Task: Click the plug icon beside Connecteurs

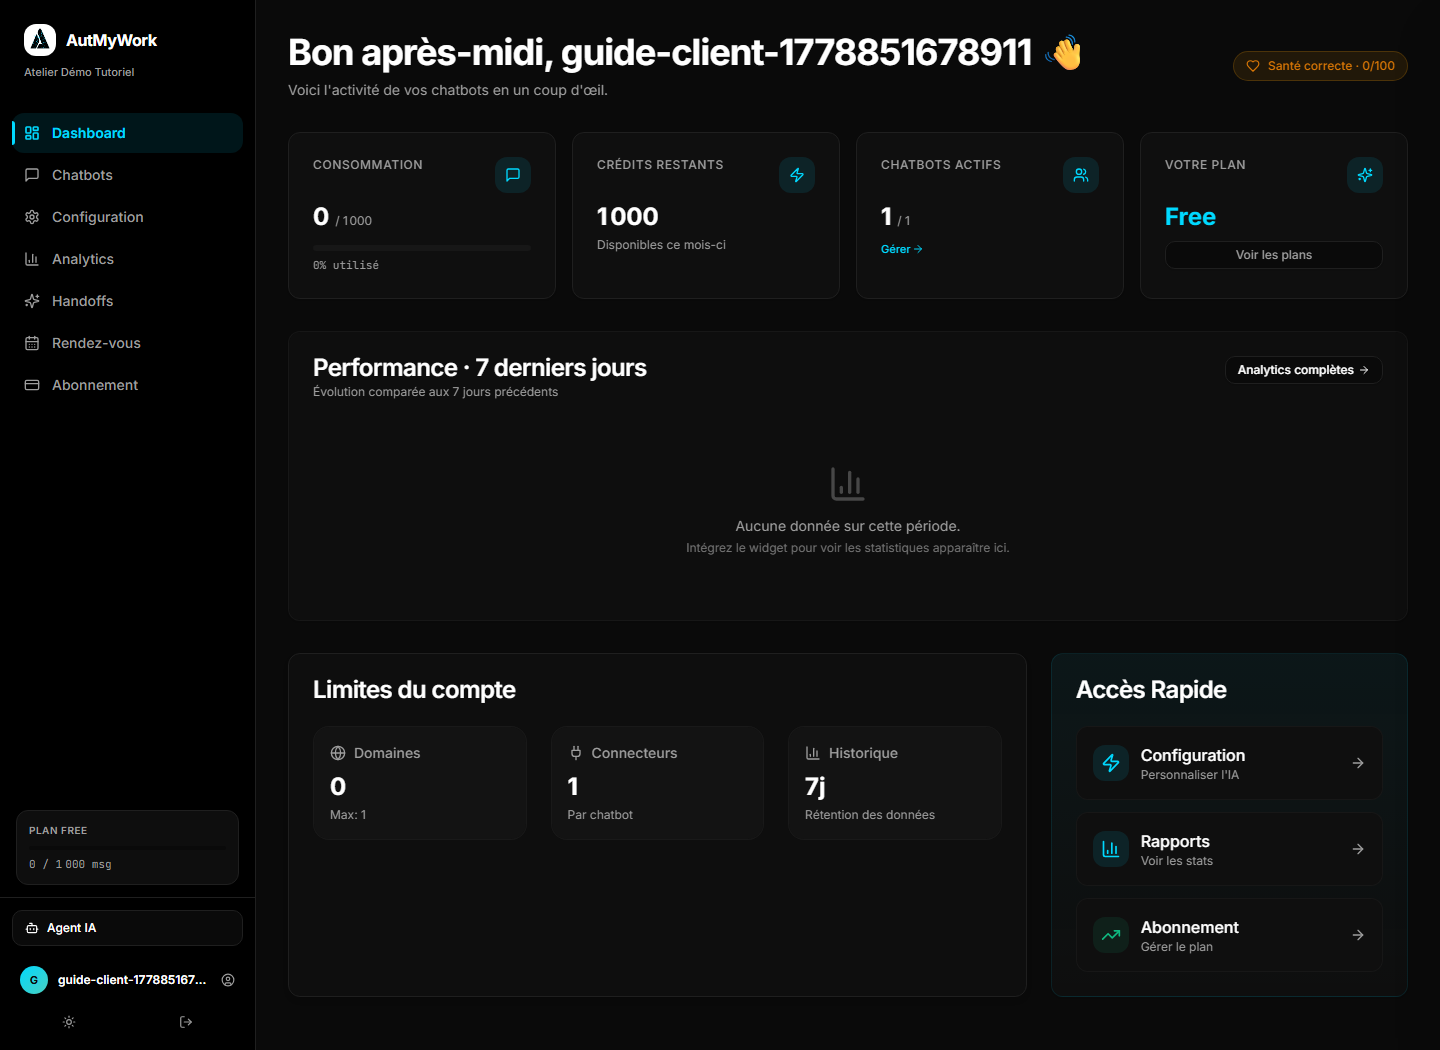Action: [x=576, y=753]
